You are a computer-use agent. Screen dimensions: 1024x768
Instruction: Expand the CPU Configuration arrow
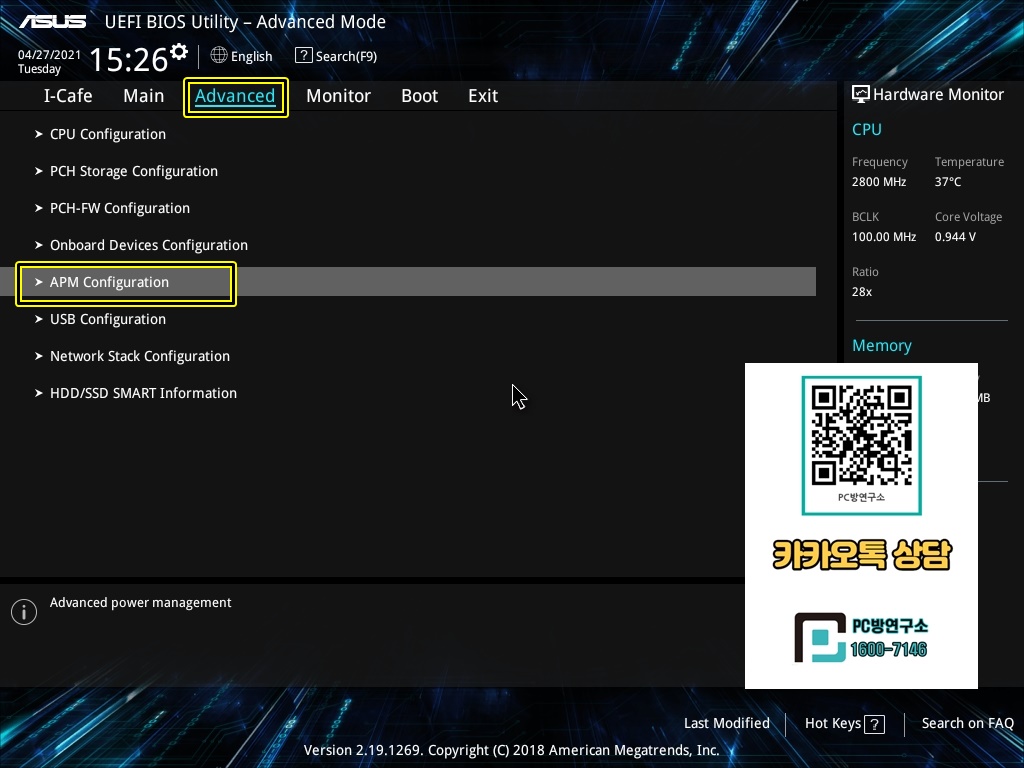click(x=39, y=134)
